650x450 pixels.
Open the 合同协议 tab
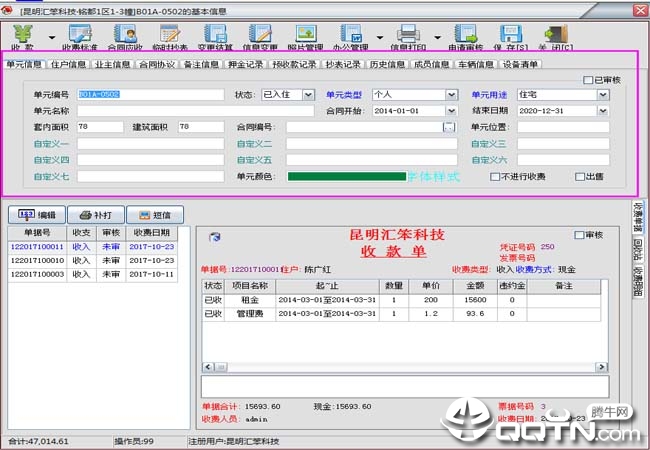(157, 64)
